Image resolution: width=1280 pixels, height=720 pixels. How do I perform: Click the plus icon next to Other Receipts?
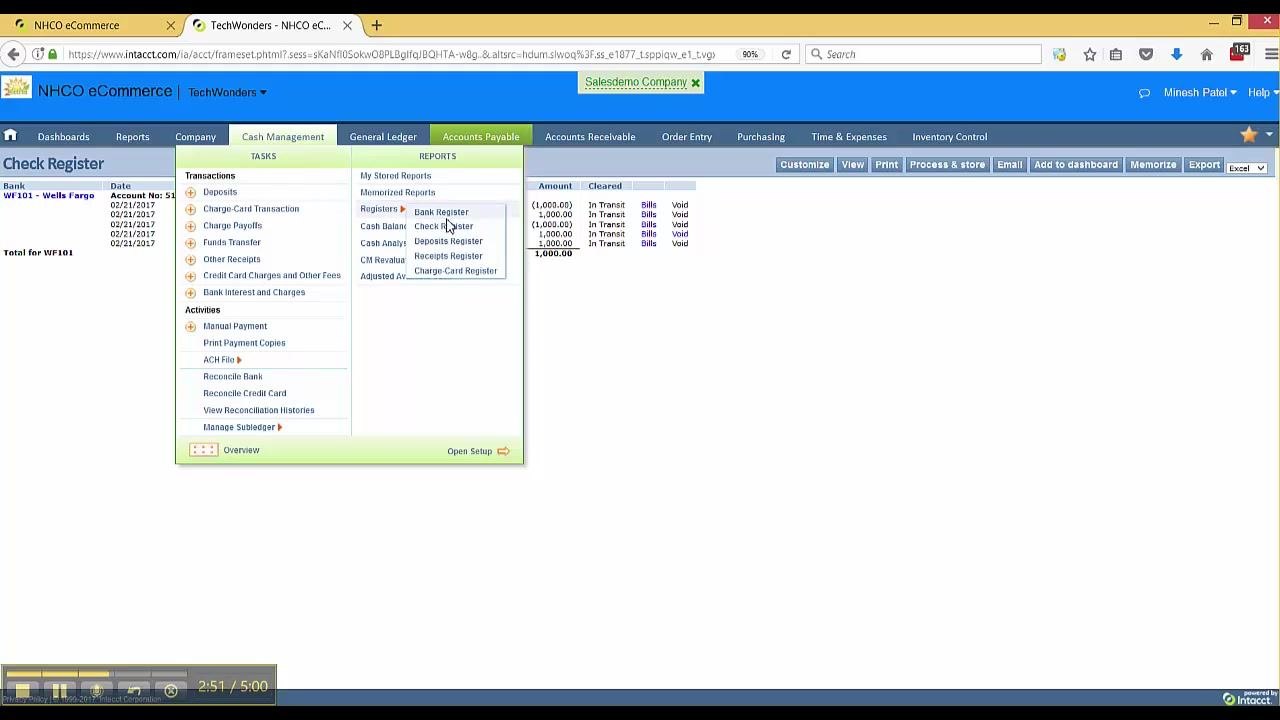click(191, 260)
